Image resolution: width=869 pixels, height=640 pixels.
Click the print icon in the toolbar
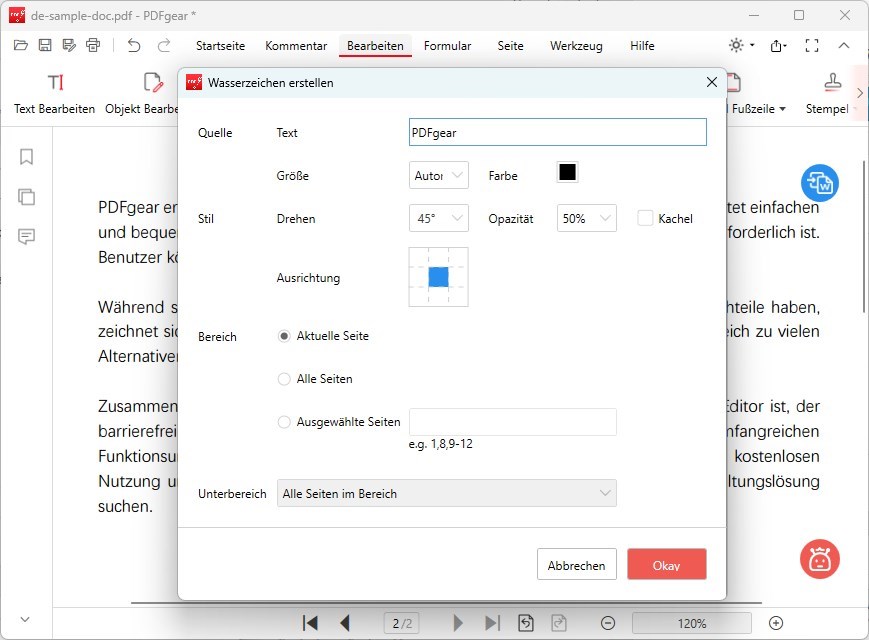click(x=93, y=45)
